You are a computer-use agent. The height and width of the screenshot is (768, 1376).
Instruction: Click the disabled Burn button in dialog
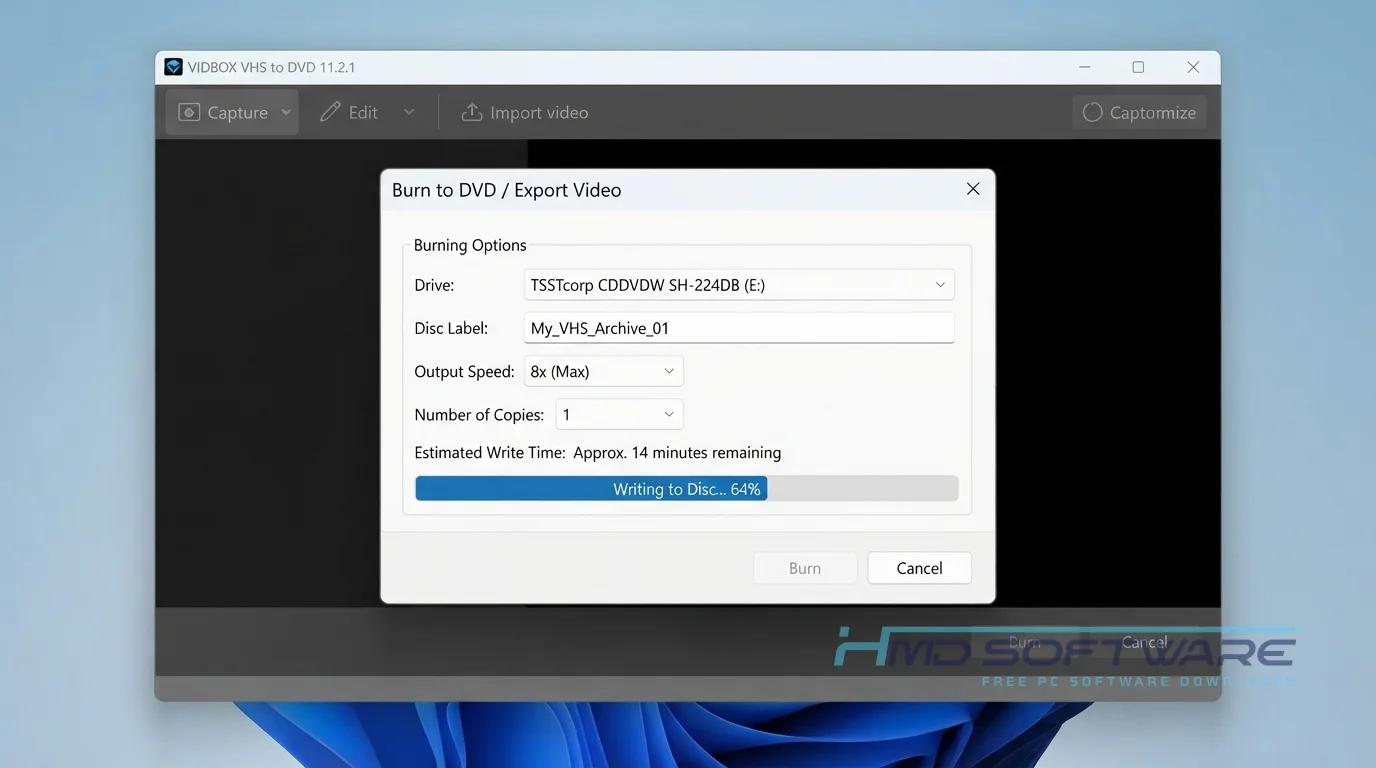(x=805, y=568)
